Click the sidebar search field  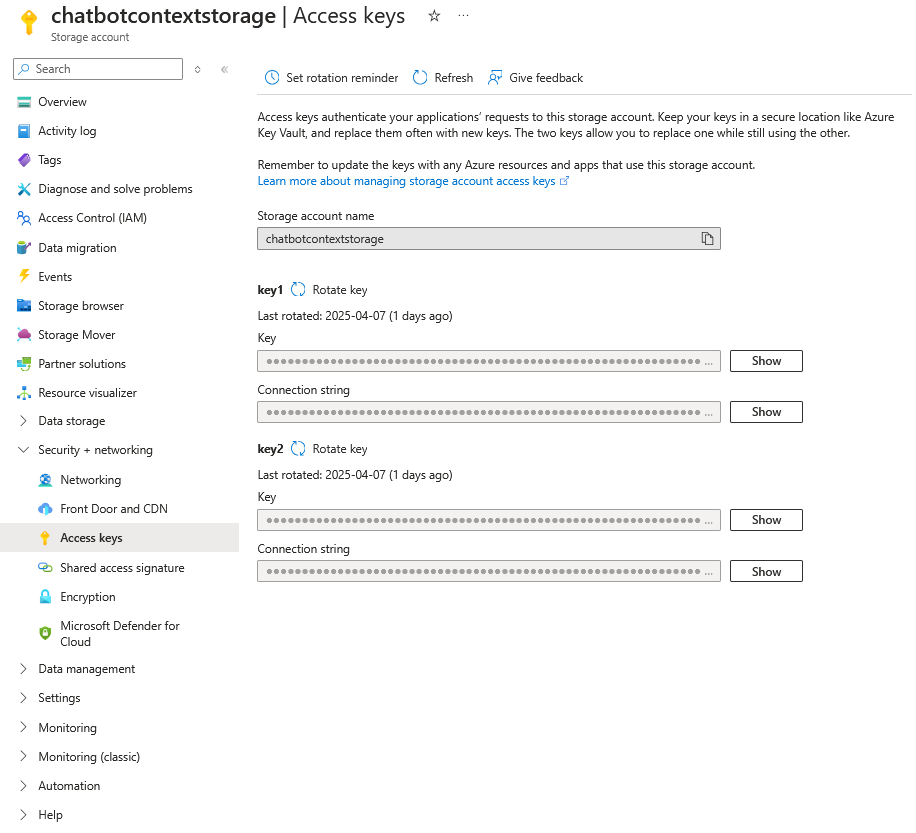[97, 68]
